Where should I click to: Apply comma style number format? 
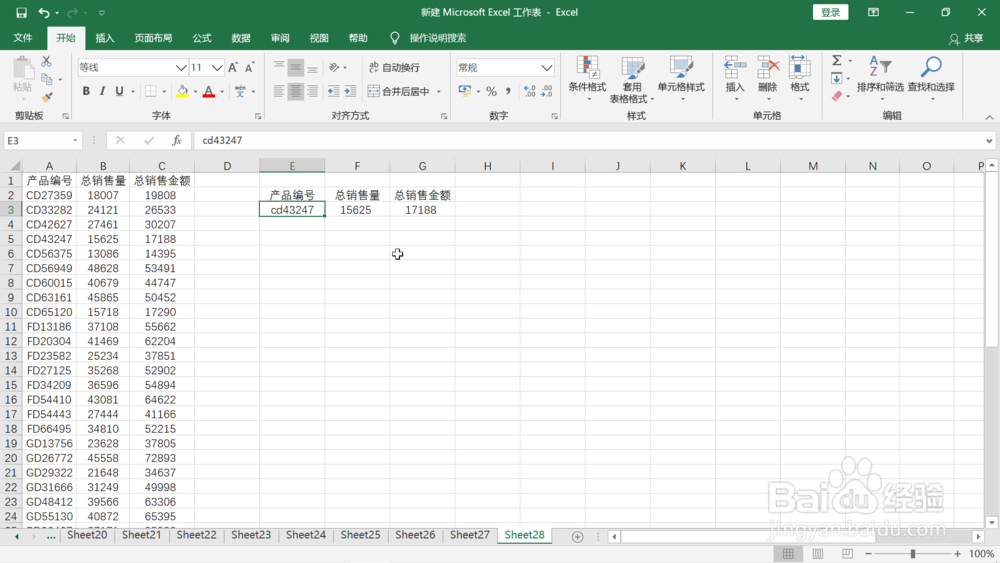[508, 91]
